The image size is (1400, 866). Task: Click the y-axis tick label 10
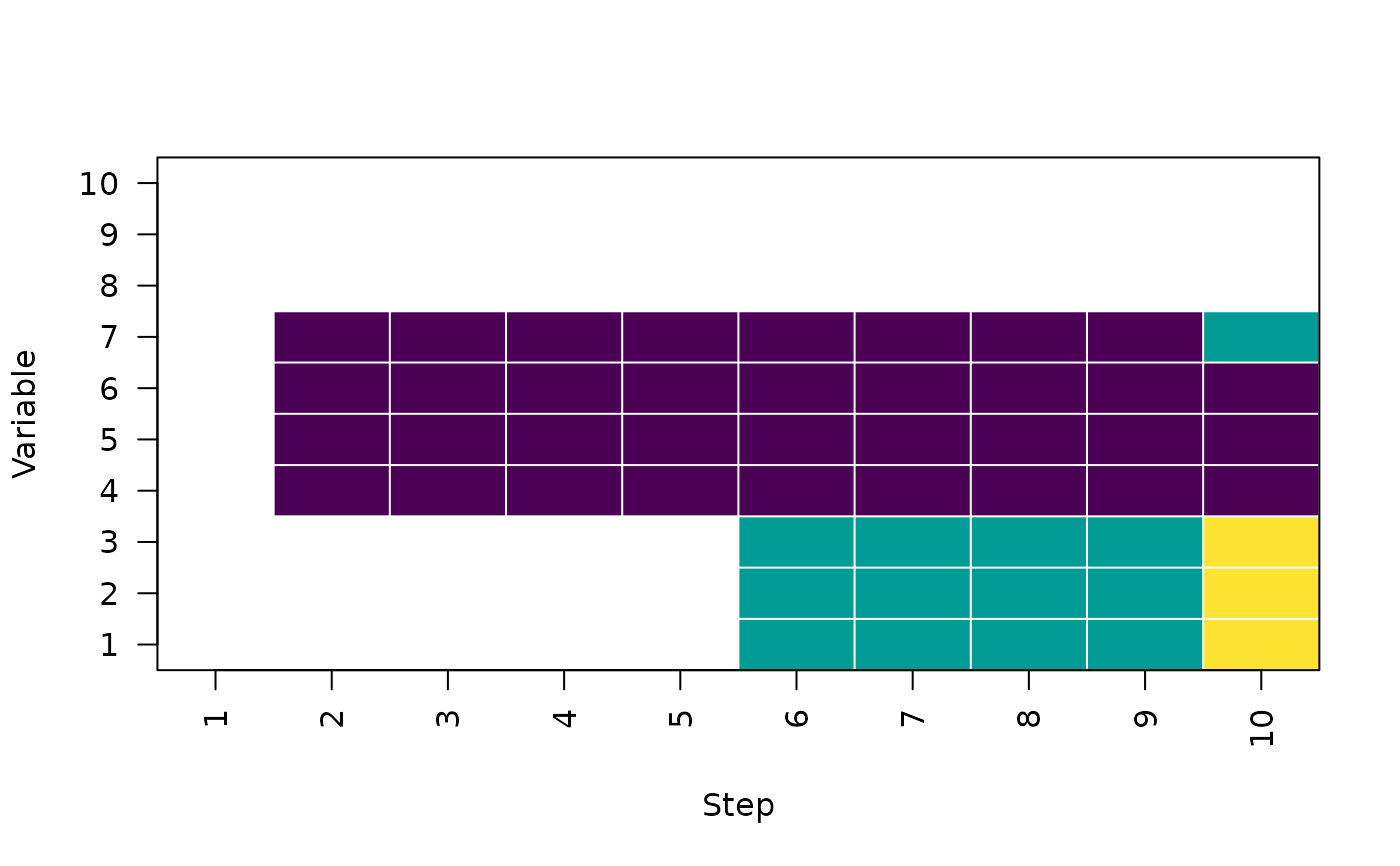click(x=100, y=184)
